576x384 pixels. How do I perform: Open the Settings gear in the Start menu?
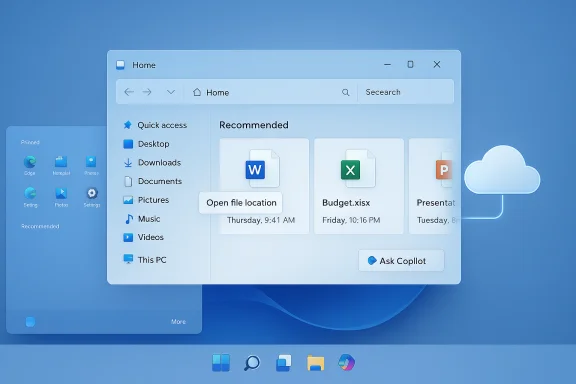pos(92,193)
